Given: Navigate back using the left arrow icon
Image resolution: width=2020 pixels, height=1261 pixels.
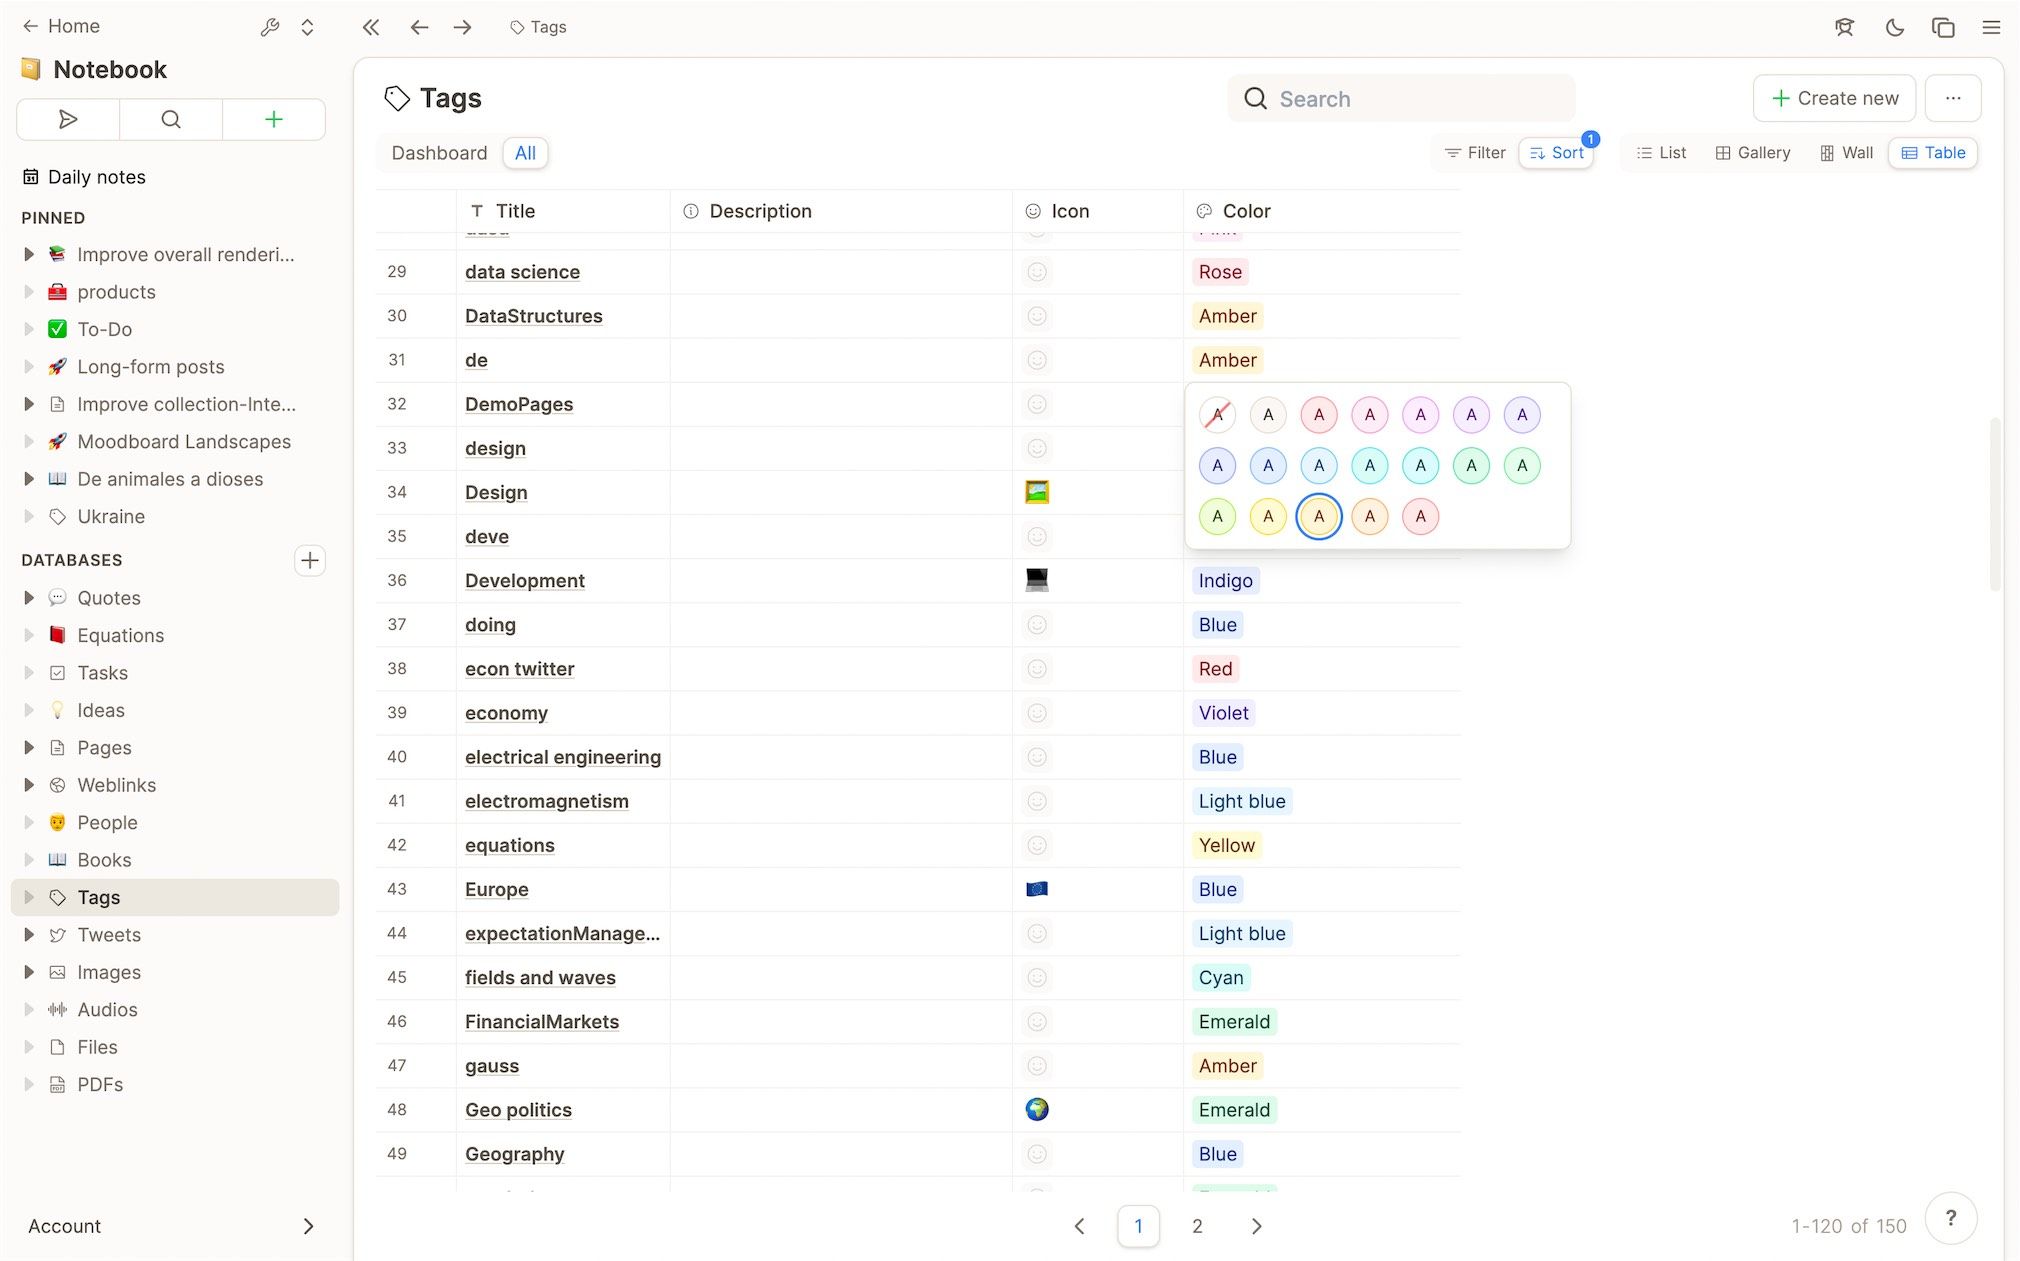Looking at the screenshot, I should coord(419,27).
